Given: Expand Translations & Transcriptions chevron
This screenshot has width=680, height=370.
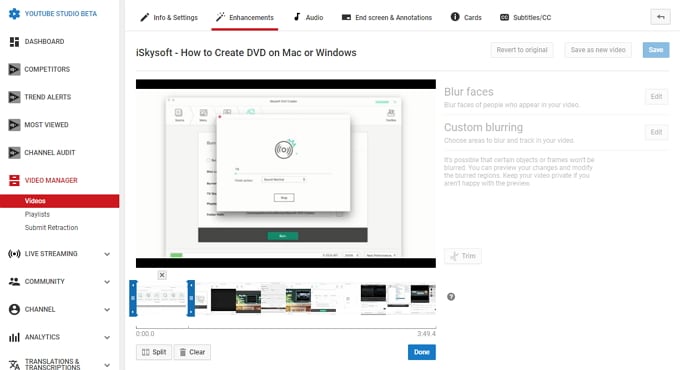Looking at the screenshot, I should pyautogui.click(x=107, y=365).
